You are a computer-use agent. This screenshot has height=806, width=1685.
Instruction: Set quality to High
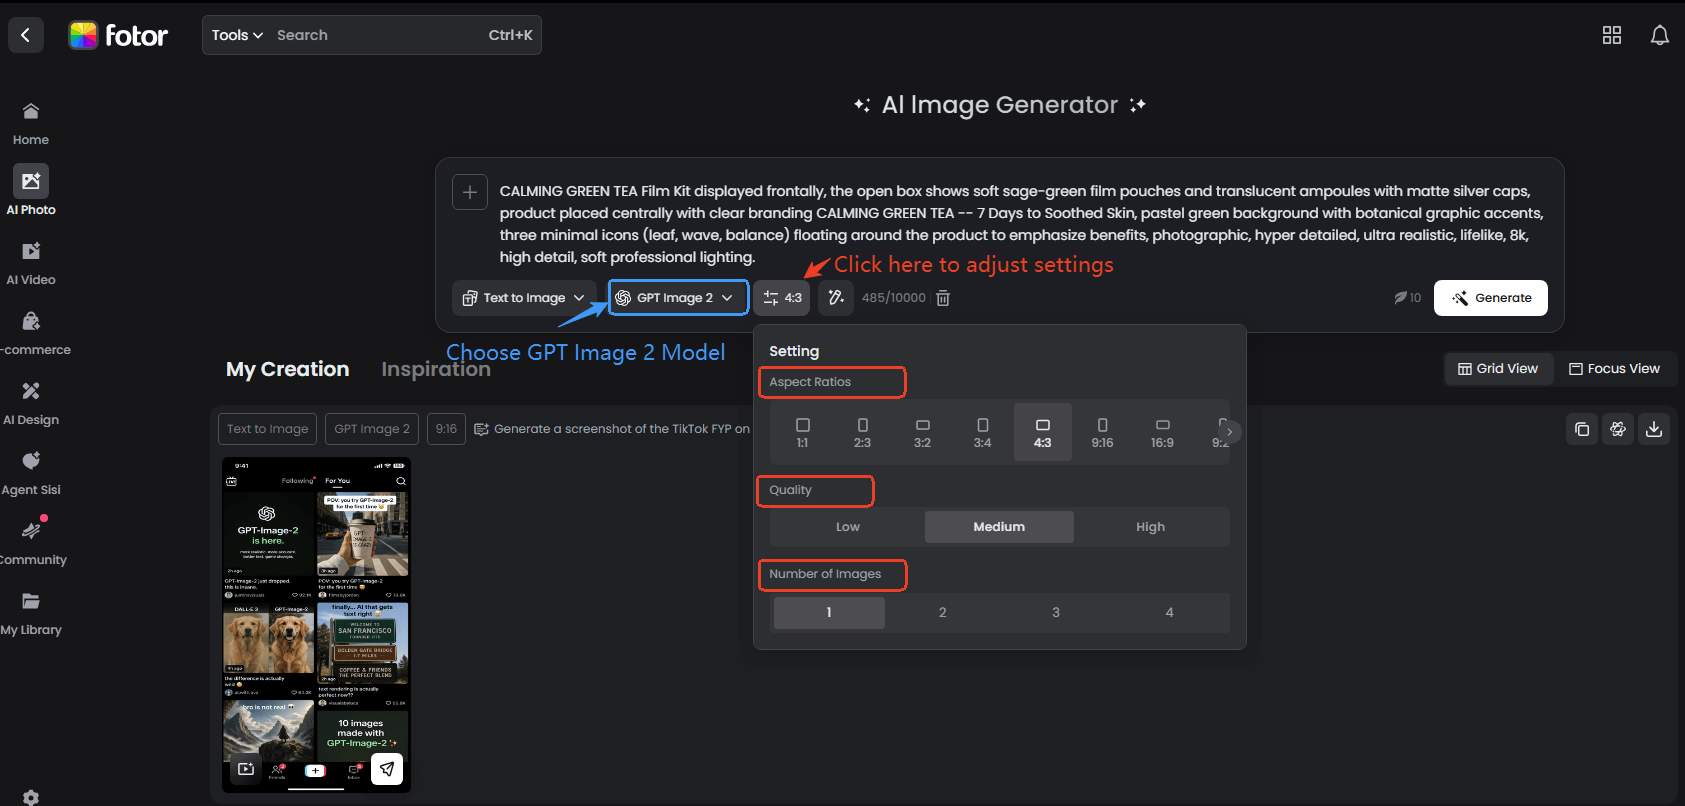(1150, 527)
